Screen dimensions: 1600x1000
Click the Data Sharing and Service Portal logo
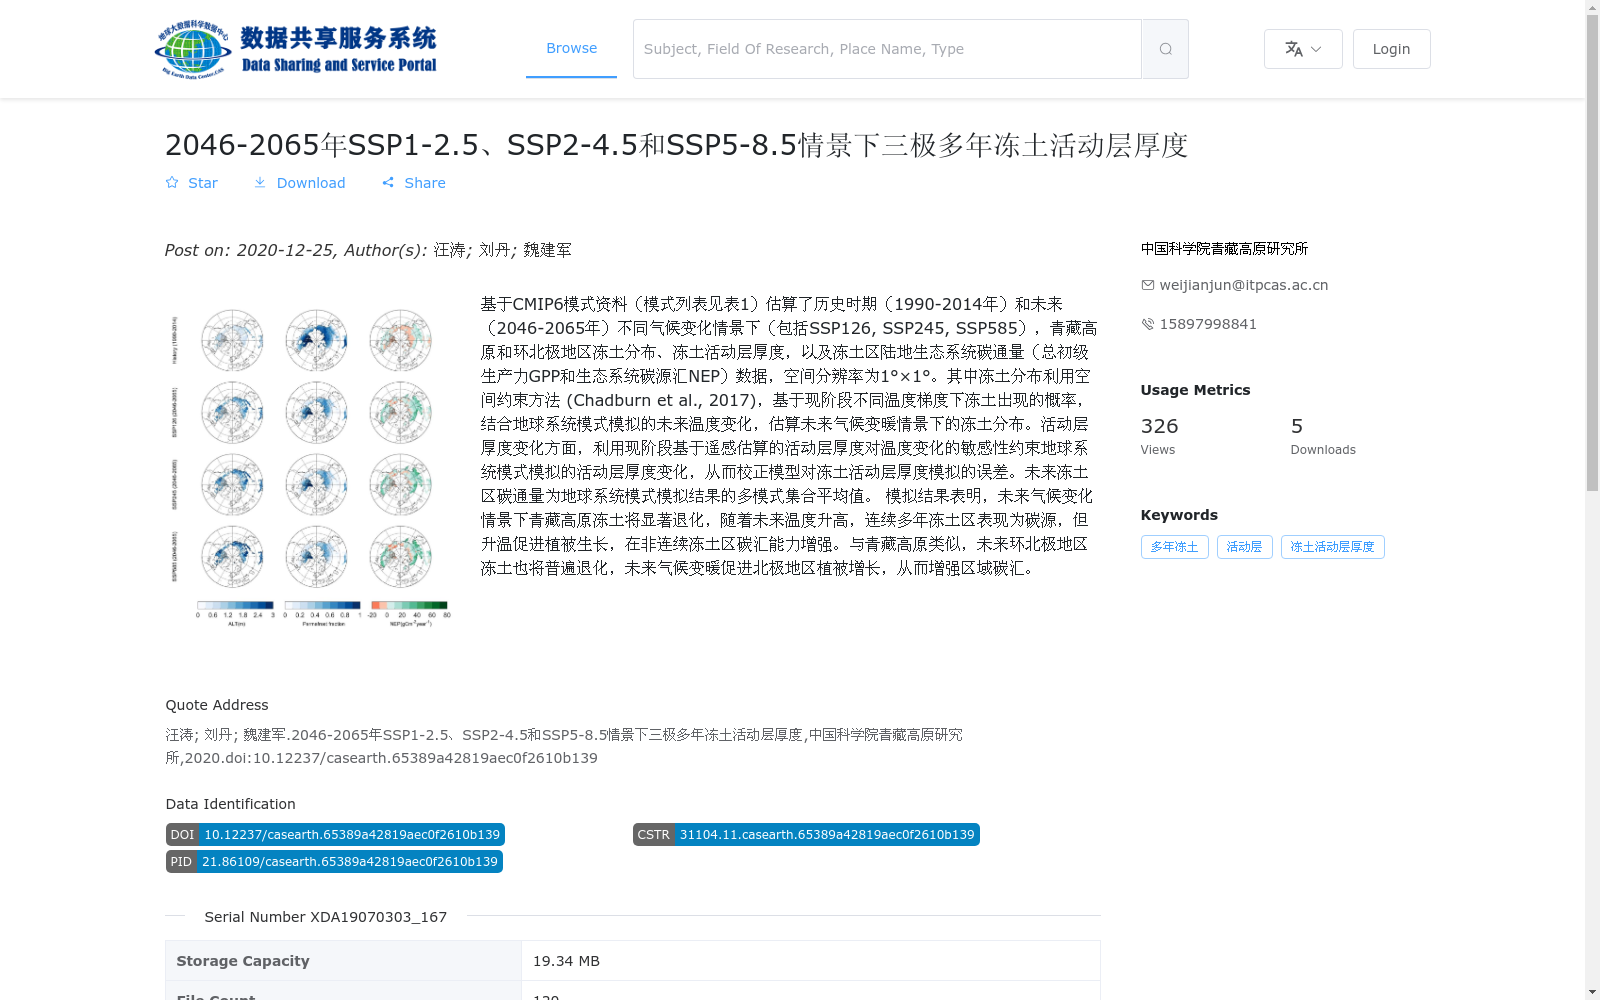click(296, 49)
